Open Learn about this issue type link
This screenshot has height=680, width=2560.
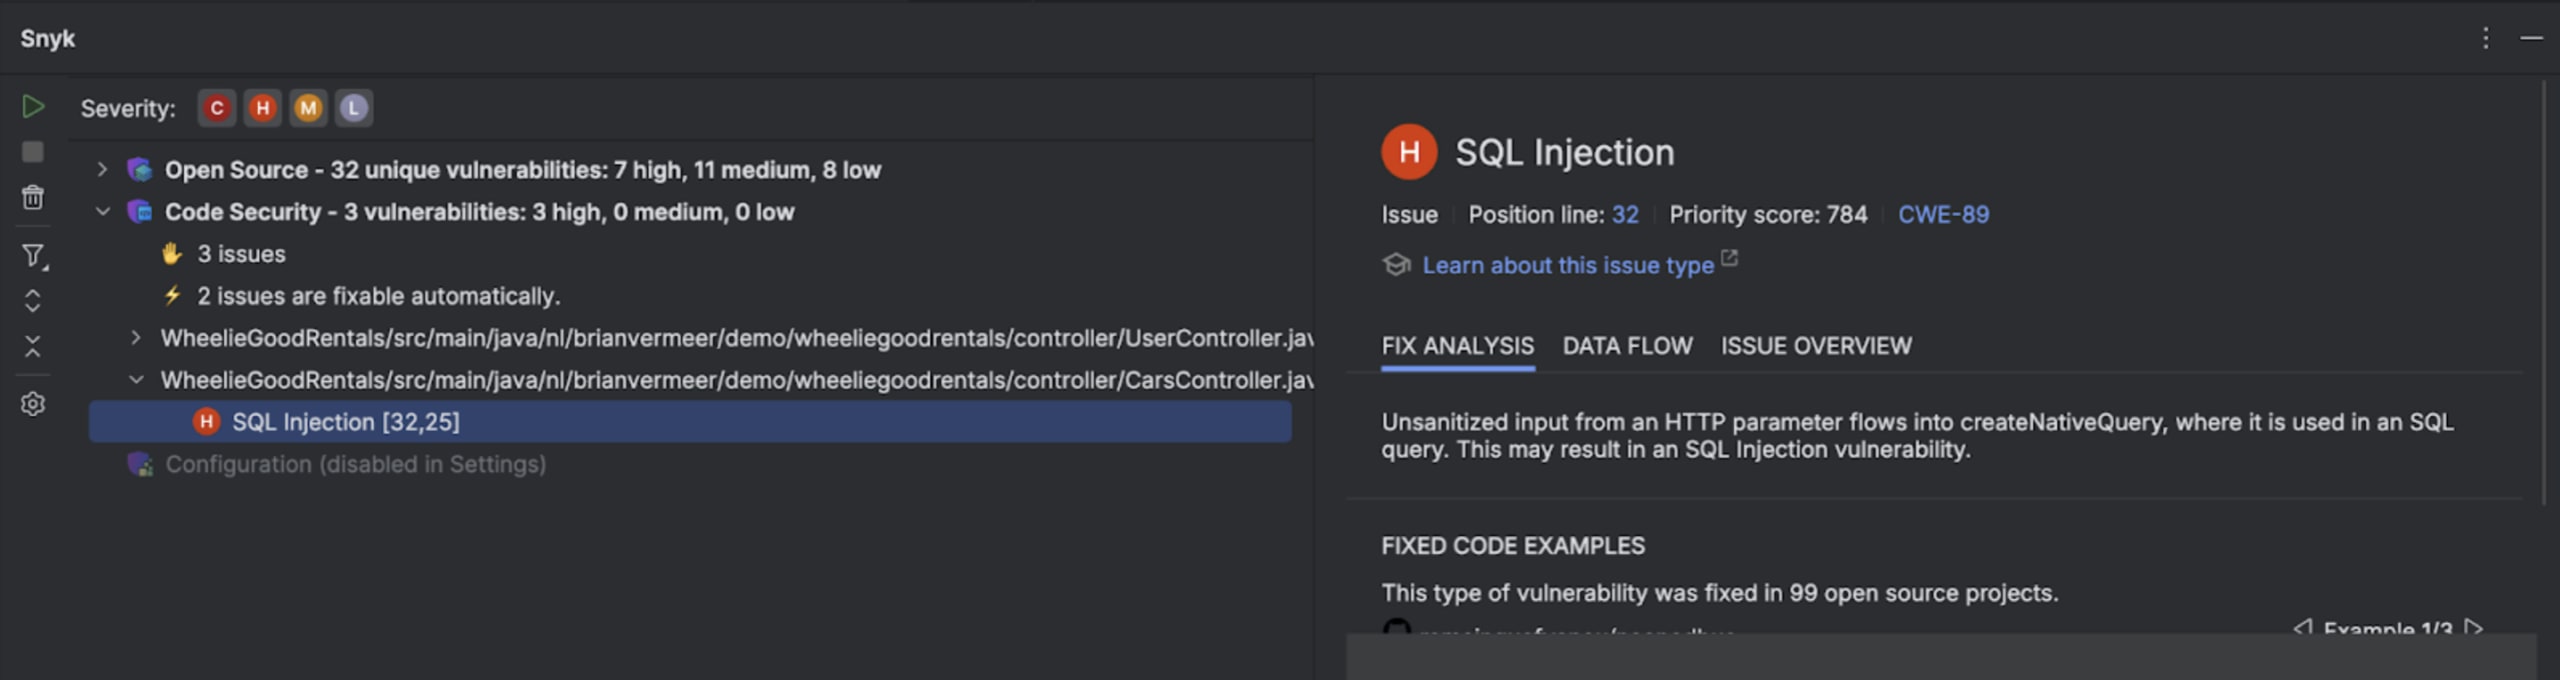(1567, 266)
